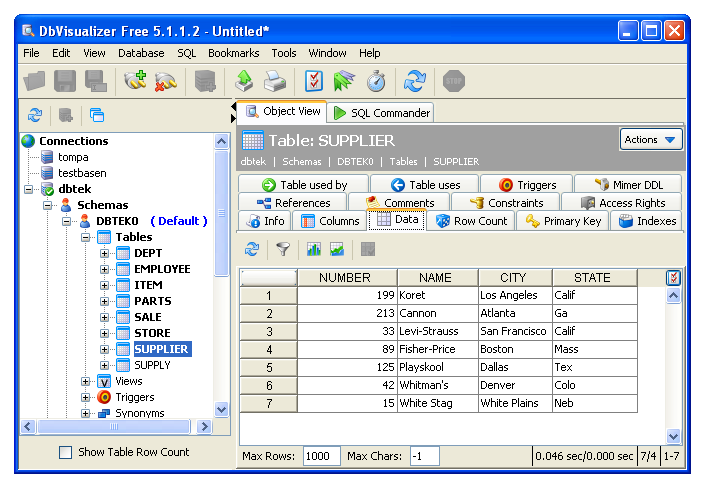Click the line chart icon above grid
Image resolution: width=709 pixels, height=487 pixels.
click(337, 249)
